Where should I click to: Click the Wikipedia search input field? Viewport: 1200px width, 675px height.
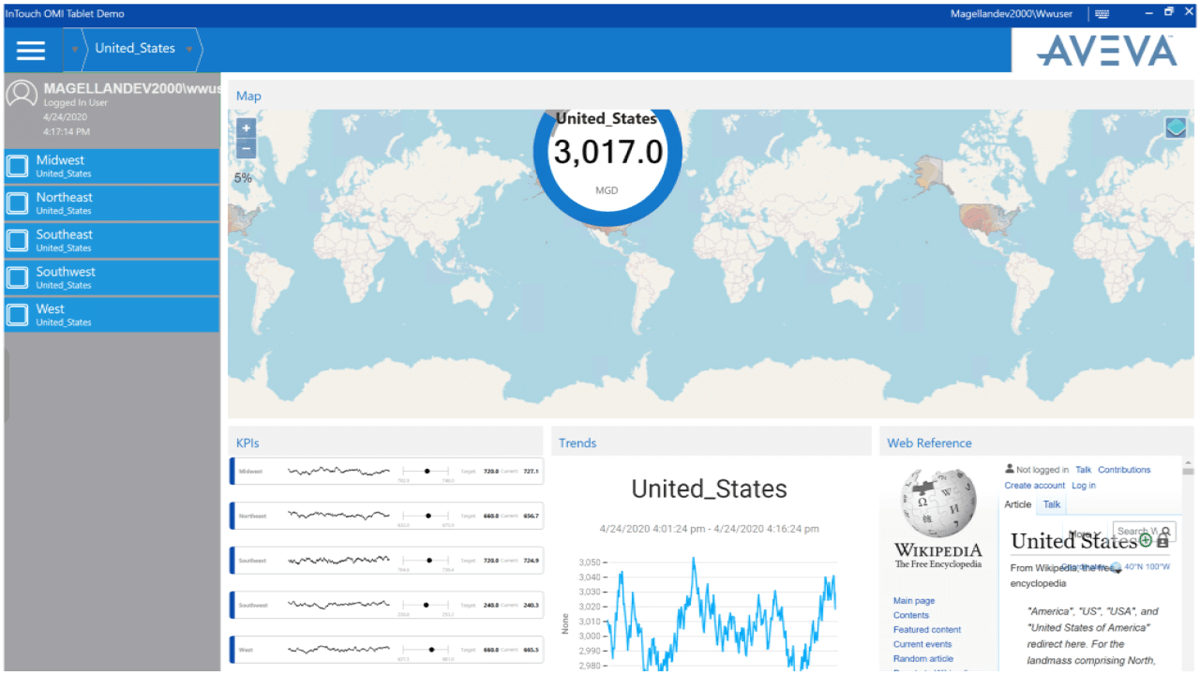[x=1138, y=531]
